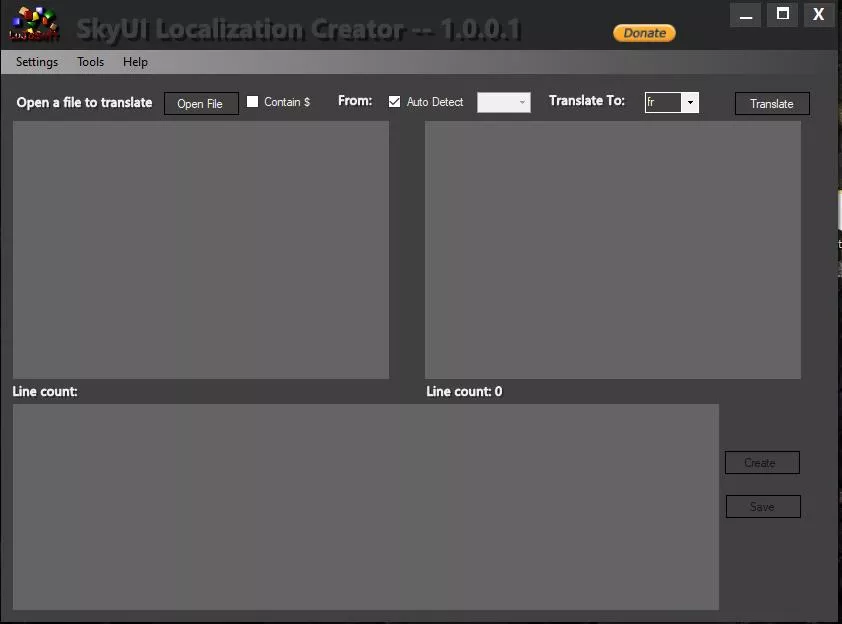
Task: Click the Translate button
Action: click(x=772, y=103)
